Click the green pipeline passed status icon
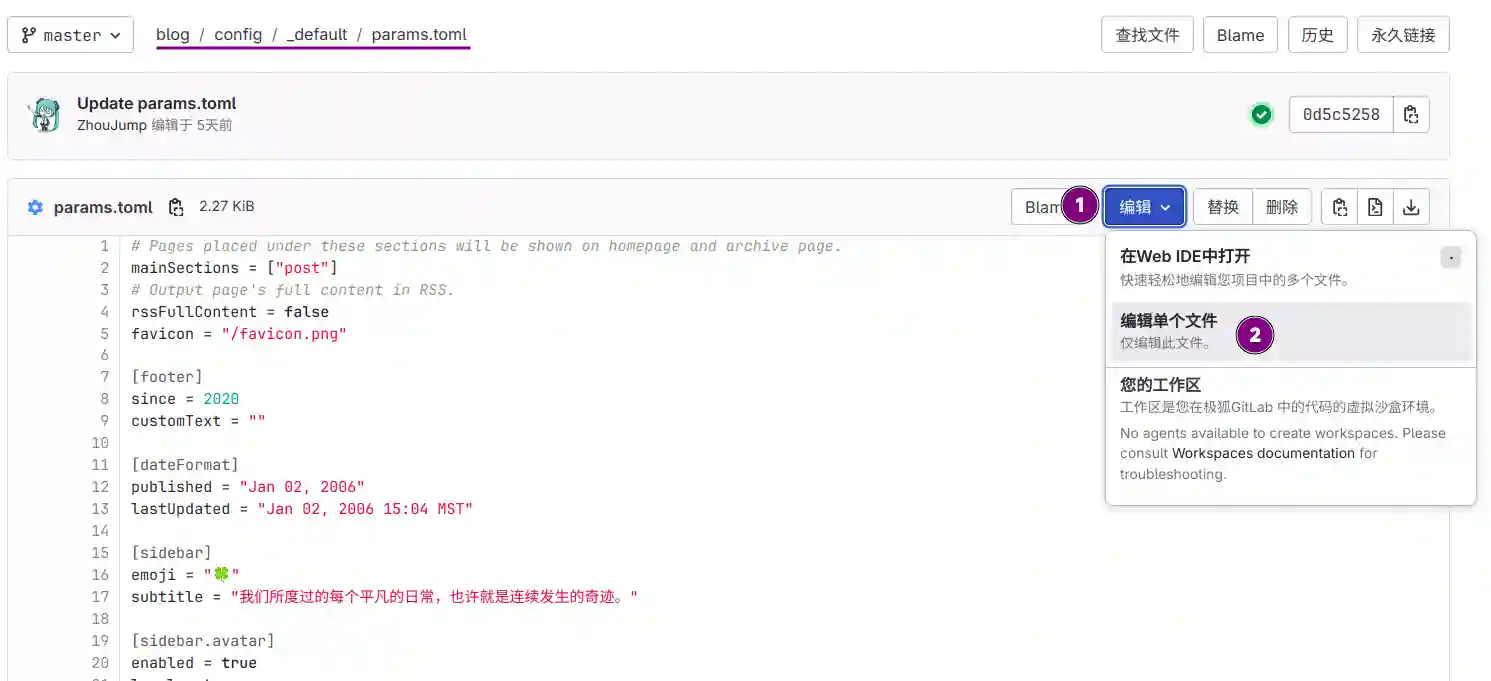The width and height of the screenshot is (1491, 681). click(x=1262, y=115)
